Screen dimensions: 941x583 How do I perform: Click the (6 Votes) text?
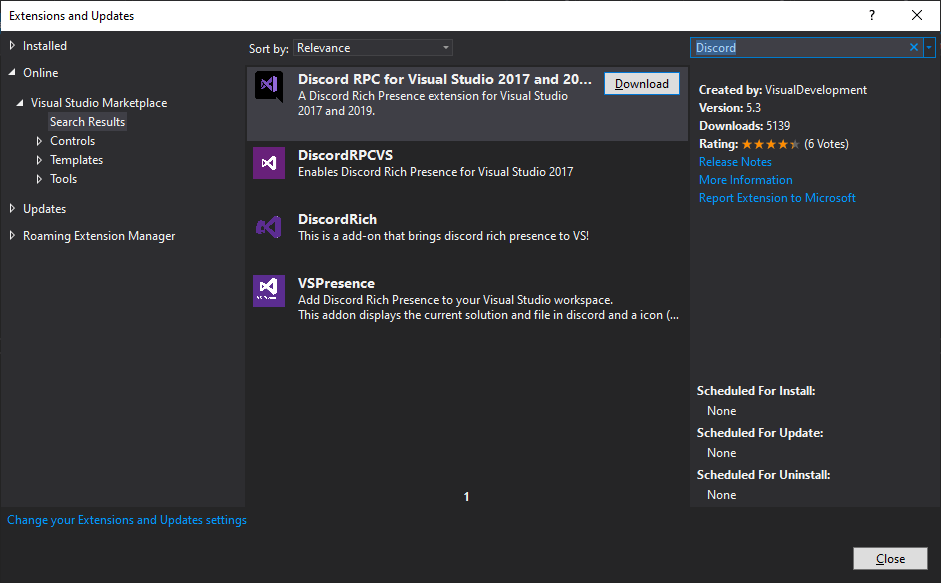click(826, 144)
